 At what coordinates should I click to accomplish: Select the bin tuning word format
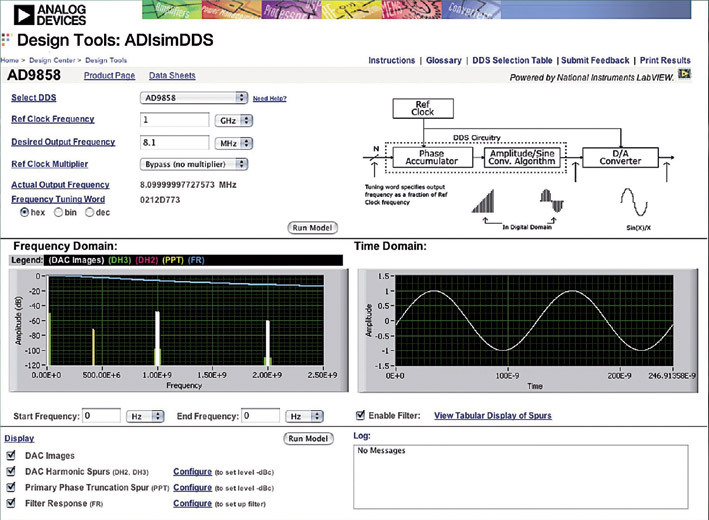(x=58, y=212)
